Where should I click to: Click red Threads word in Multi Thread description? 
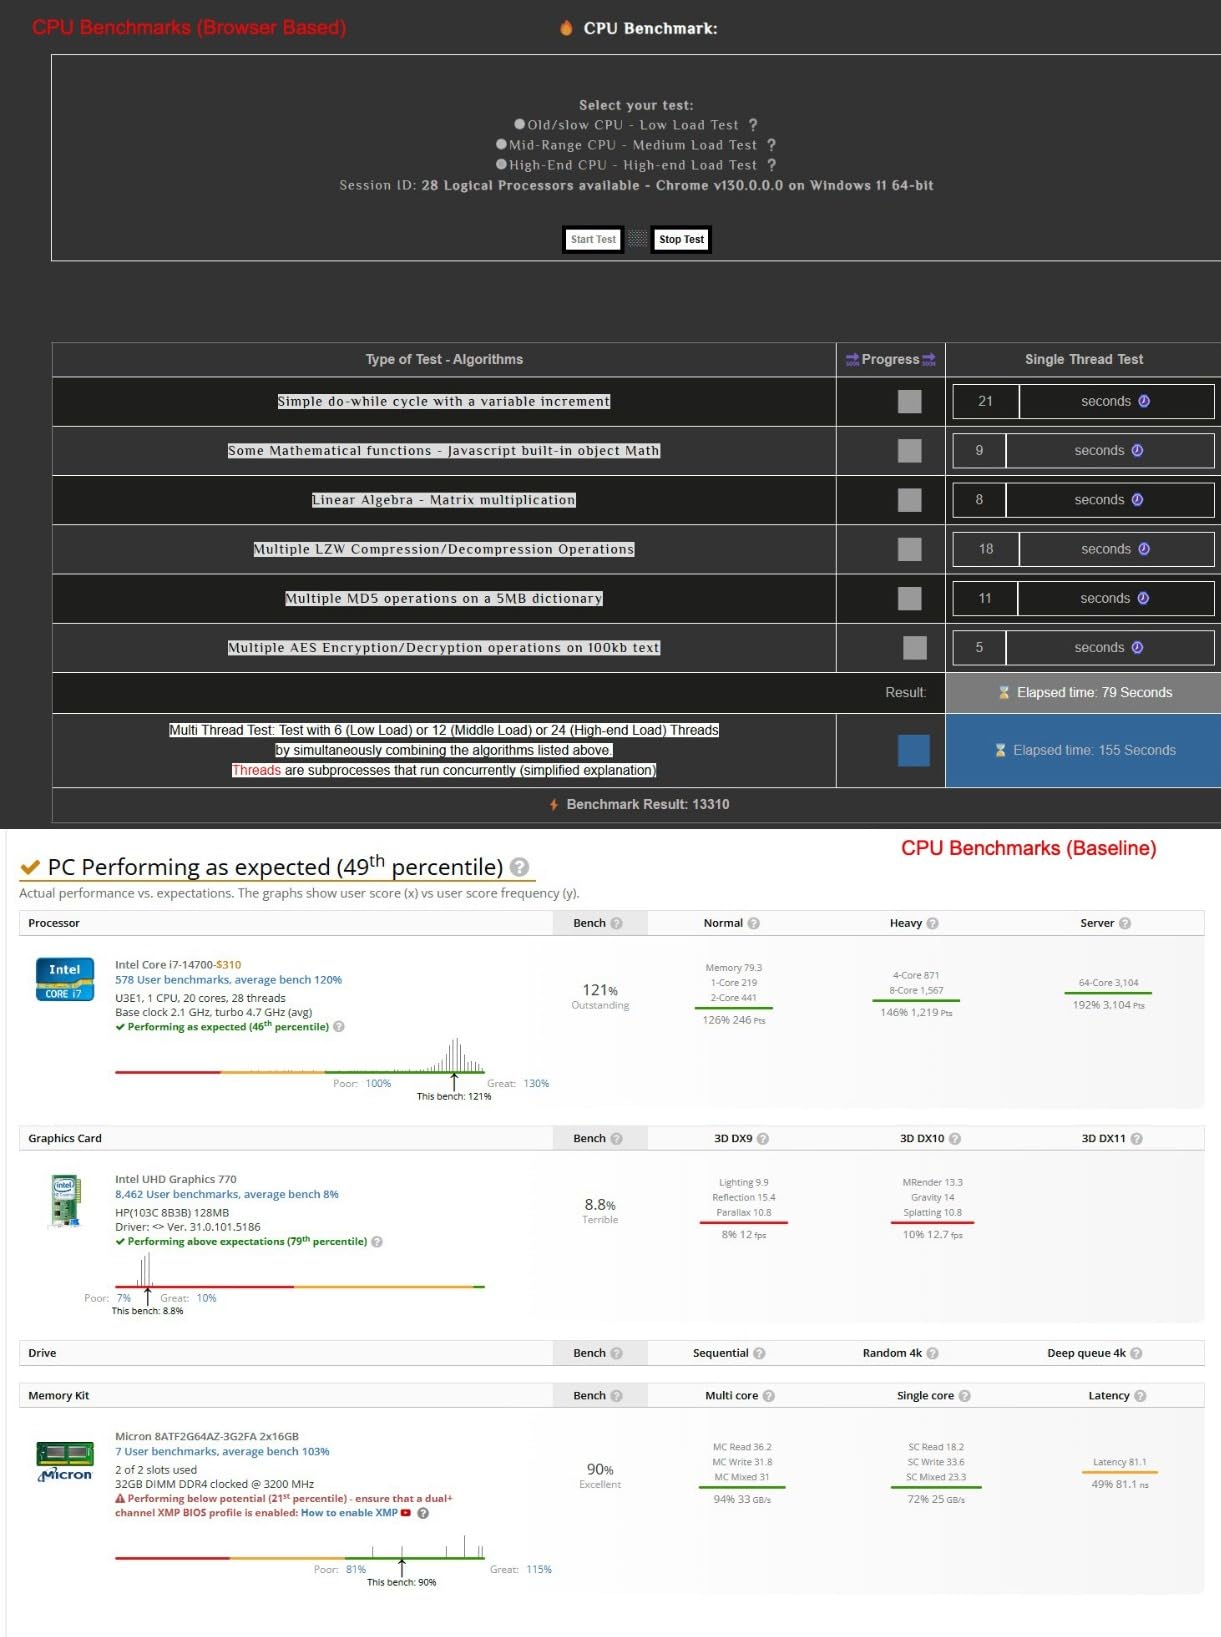(256, 770)
